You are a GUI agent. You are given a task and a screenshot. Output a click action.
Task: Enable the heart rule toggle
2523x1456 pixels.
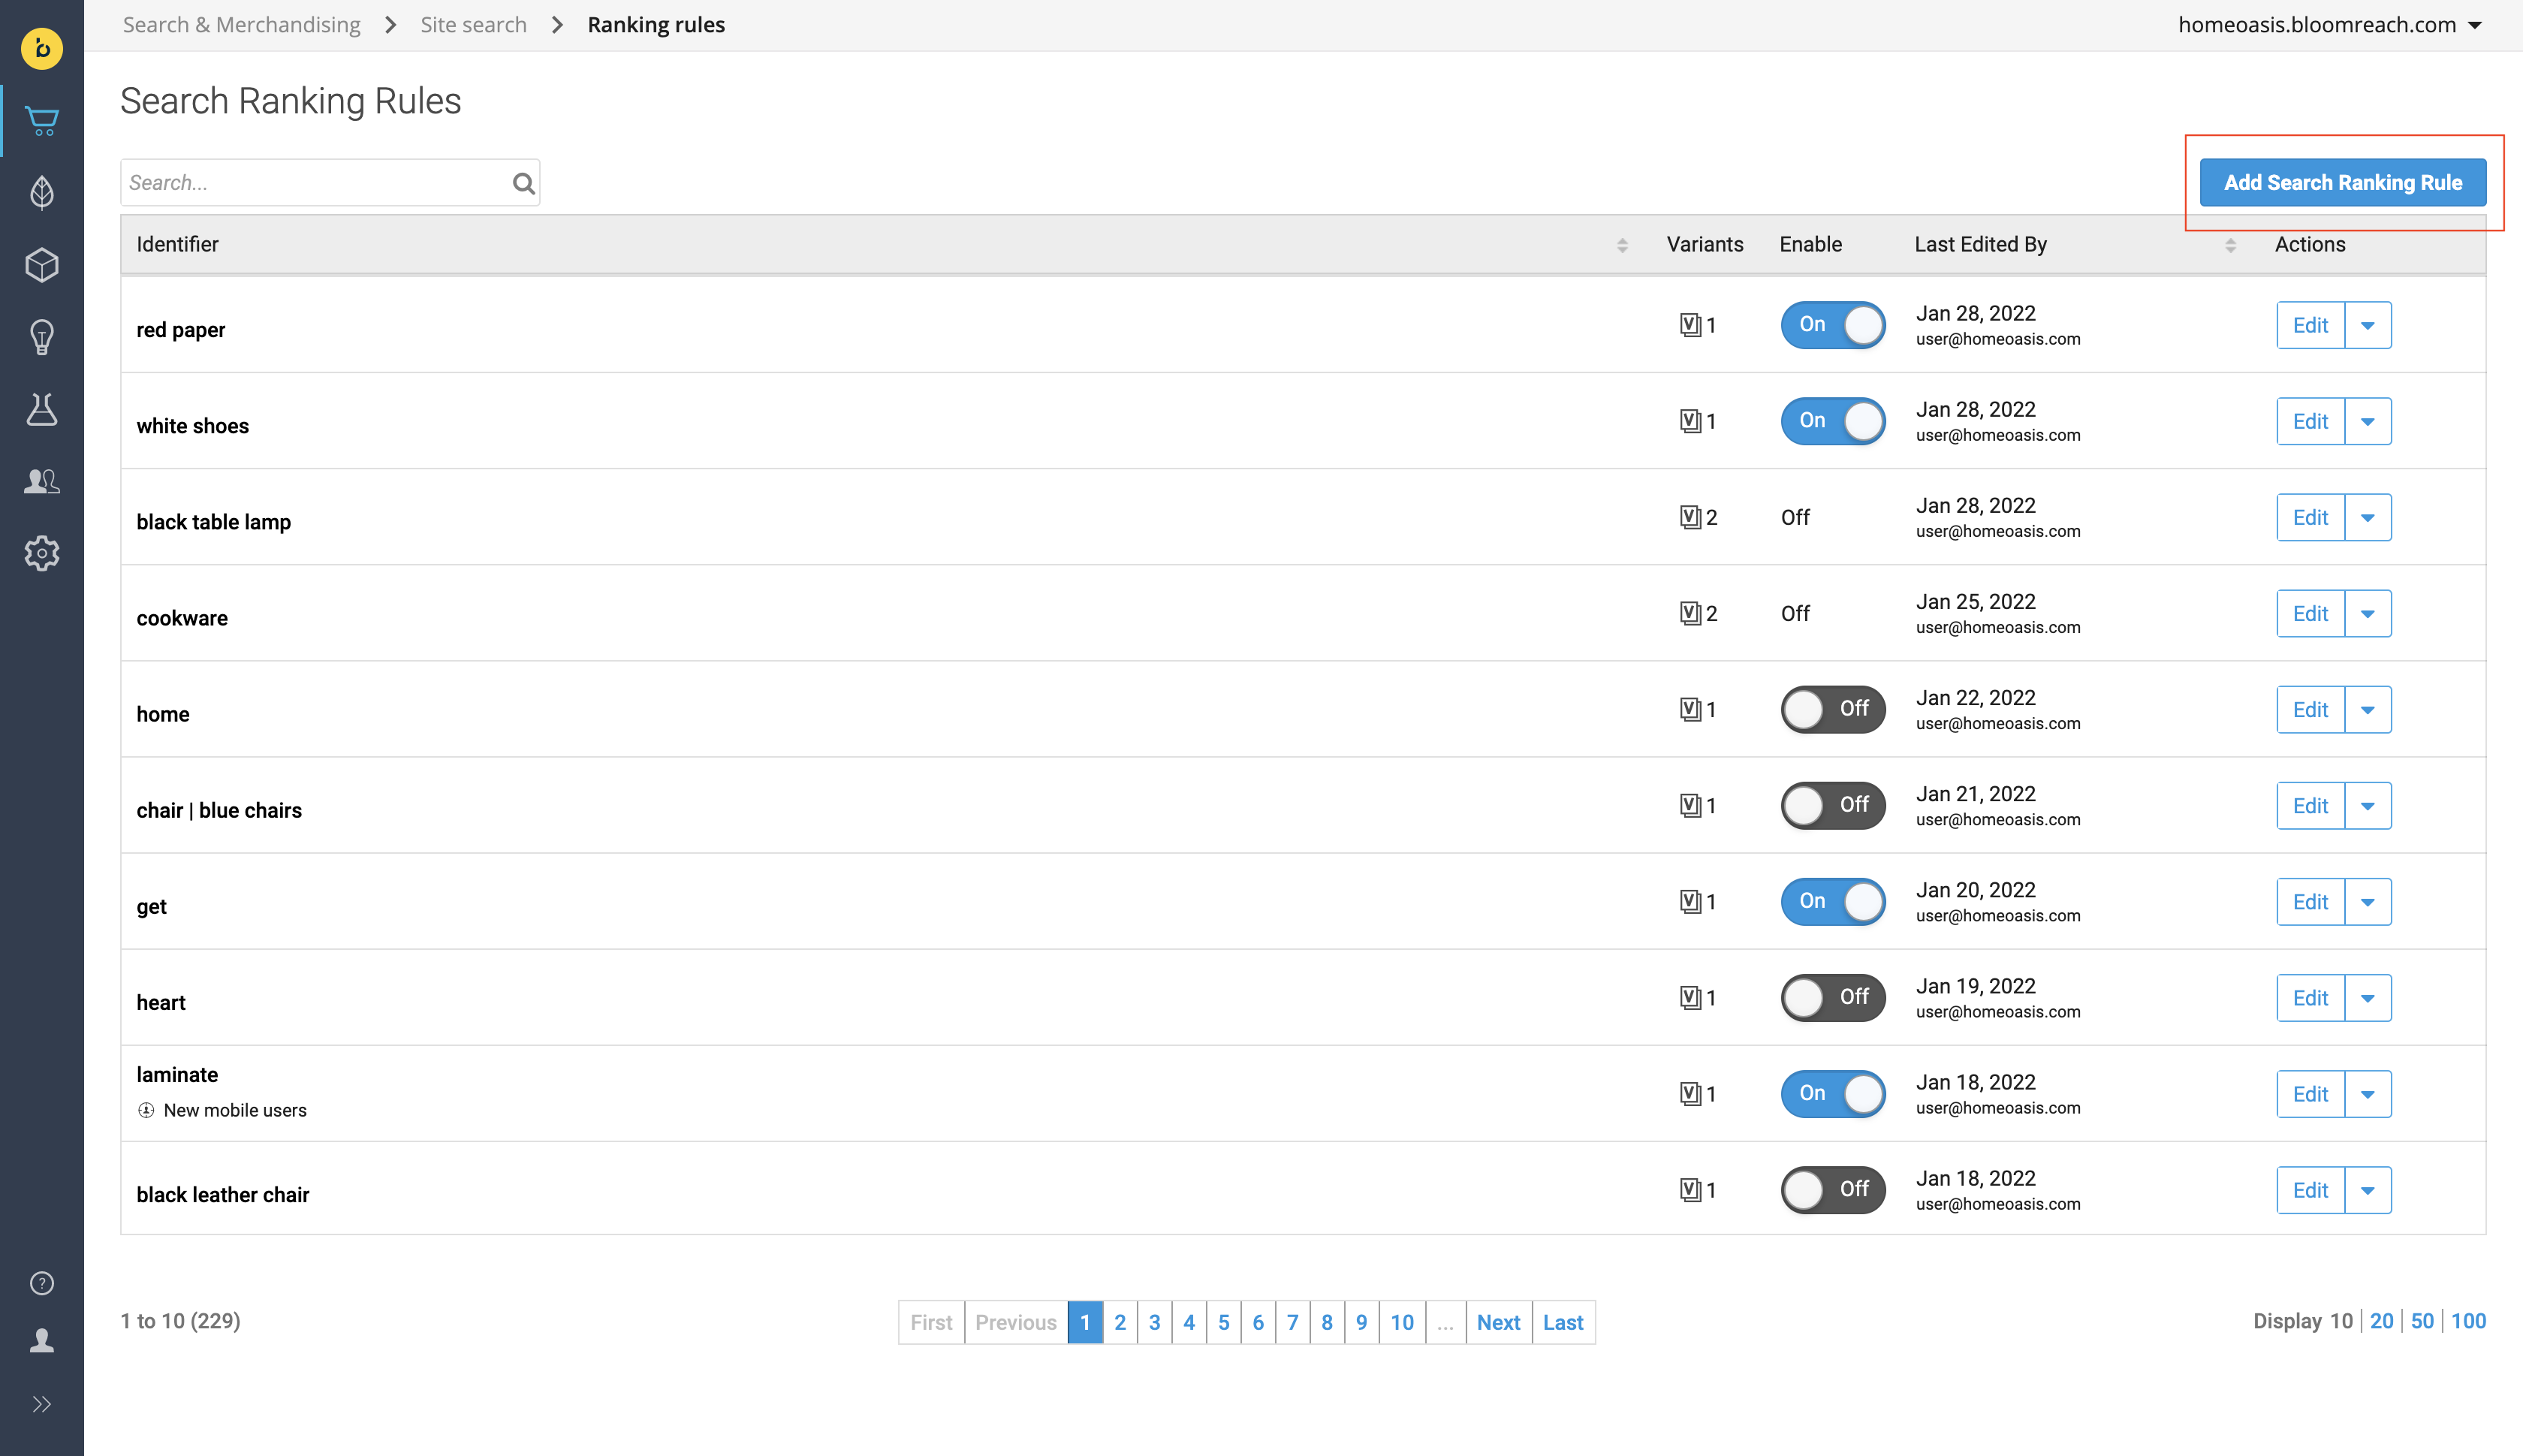tap(1832, 997)
